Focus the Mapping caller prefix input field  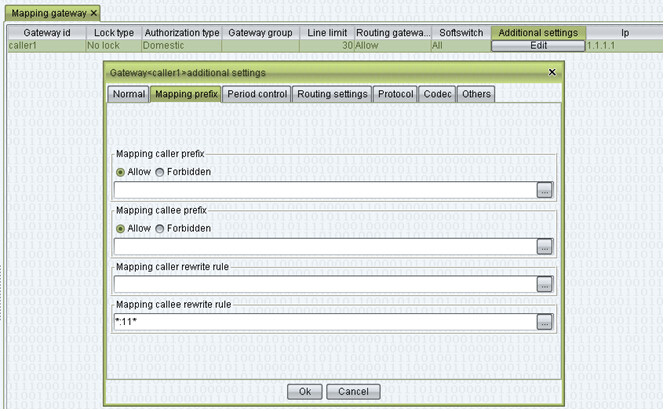(325, 190)
